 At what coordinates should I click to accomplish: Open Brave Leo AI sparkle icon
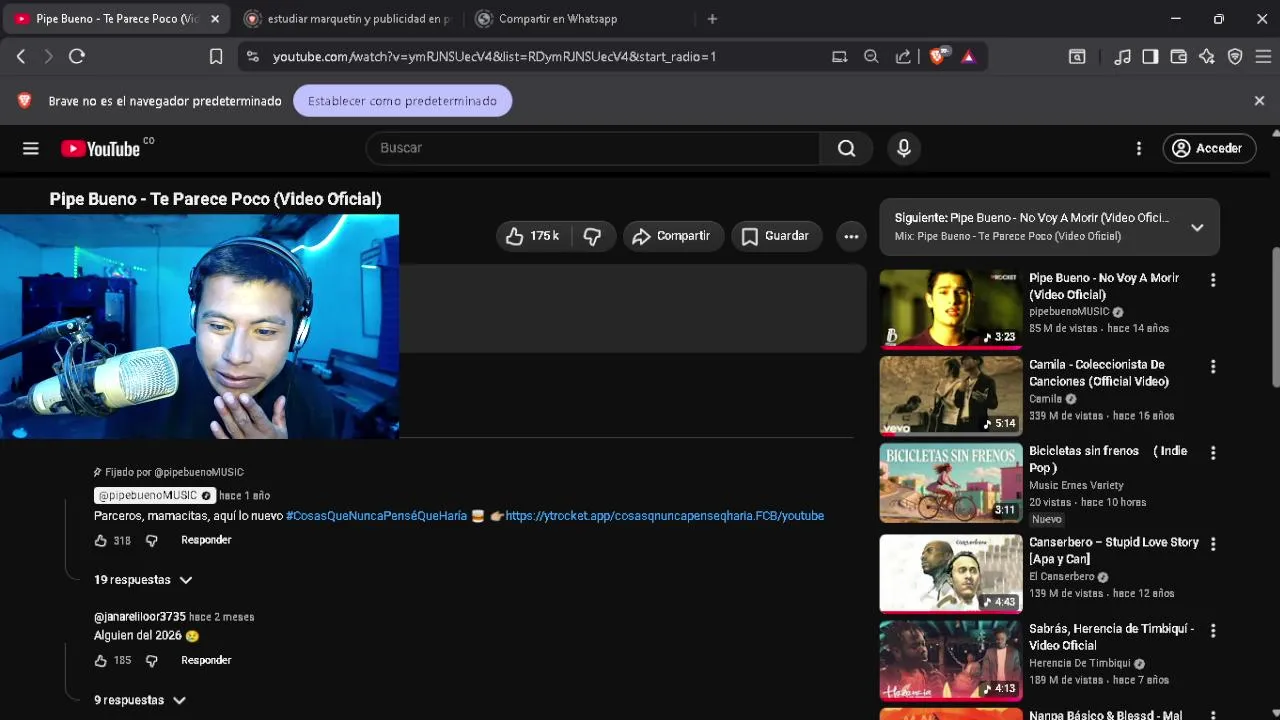point(1207,57)
